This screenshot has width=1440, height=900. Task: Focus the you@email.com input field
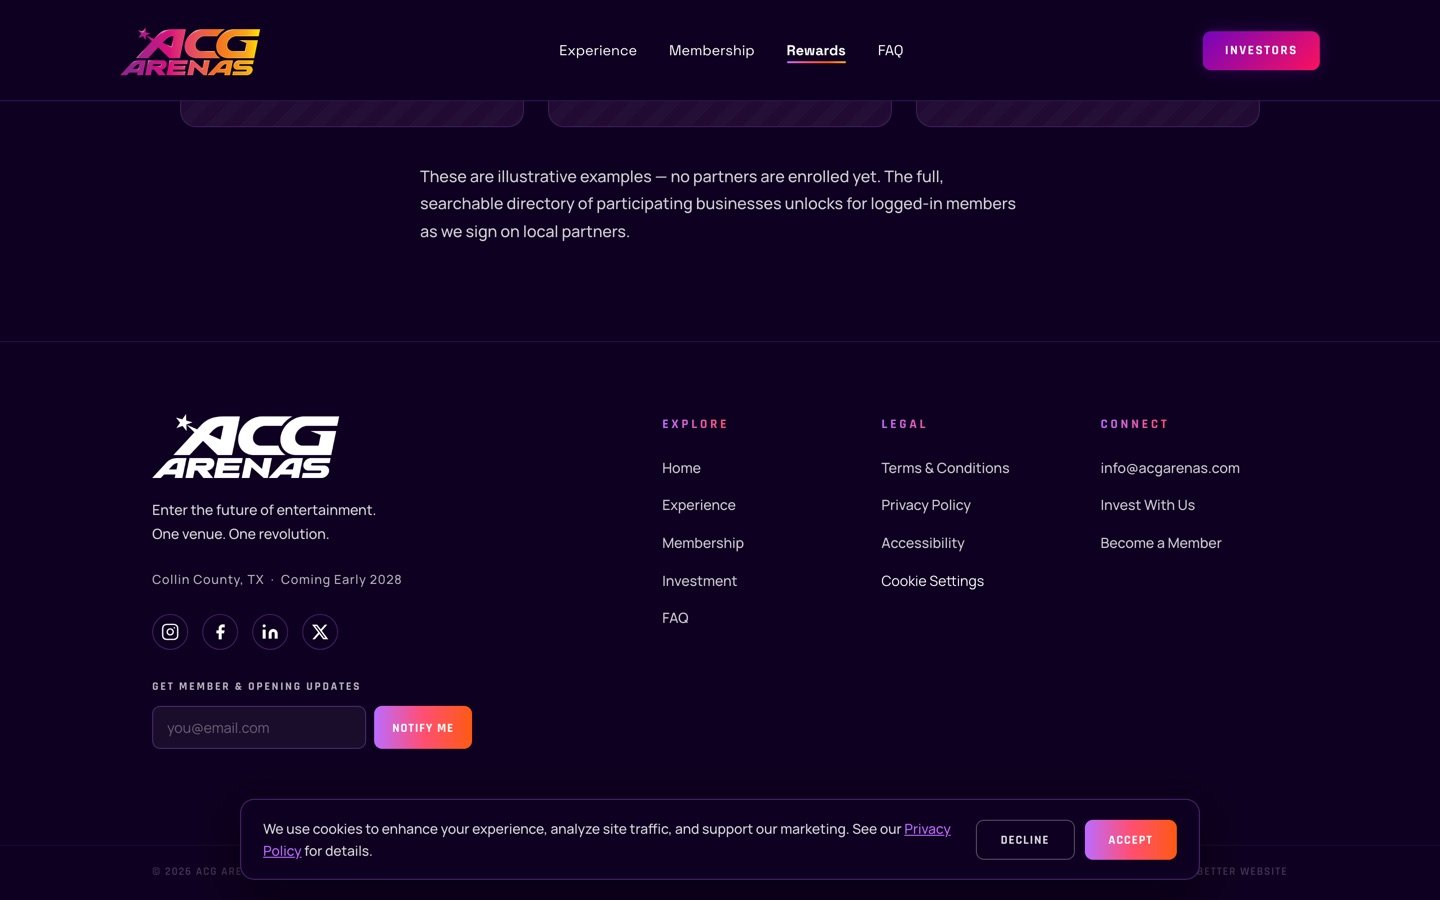(x=259, y=728)
